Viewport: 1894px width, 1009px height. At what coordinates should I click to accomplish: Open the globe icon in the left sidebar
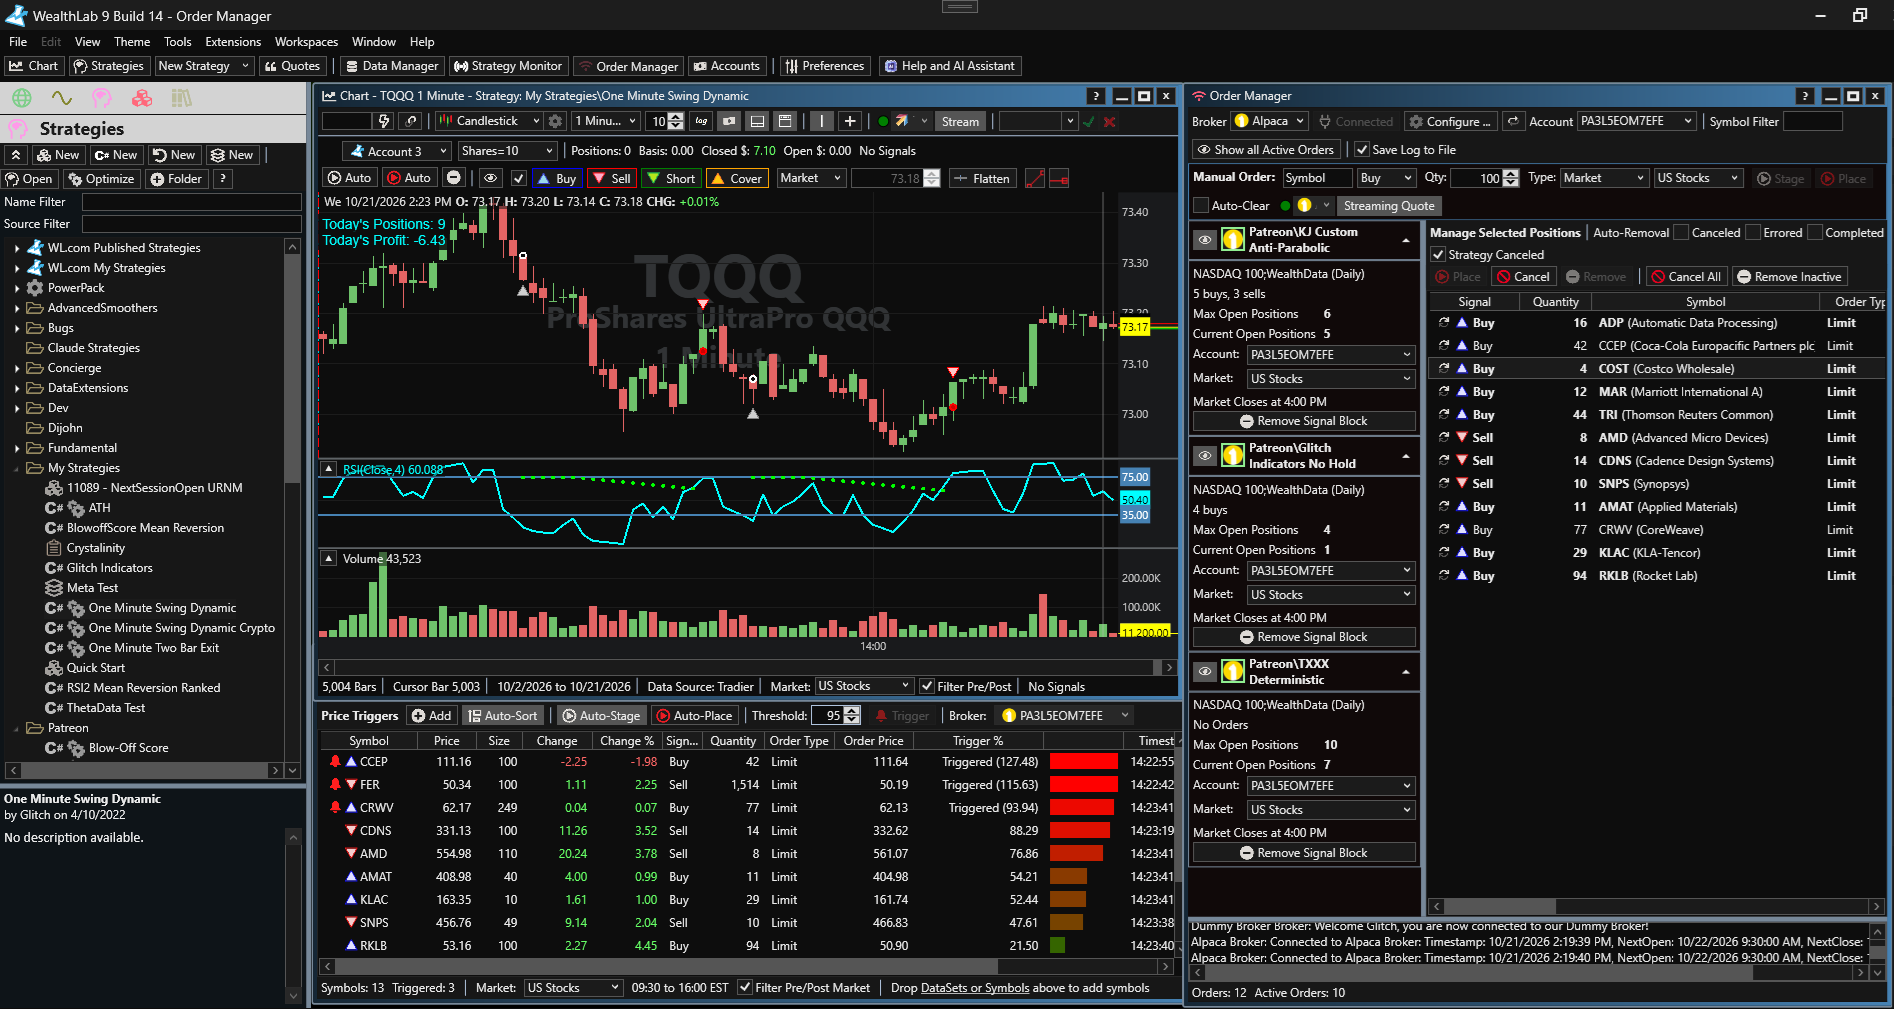click(22, 98)
